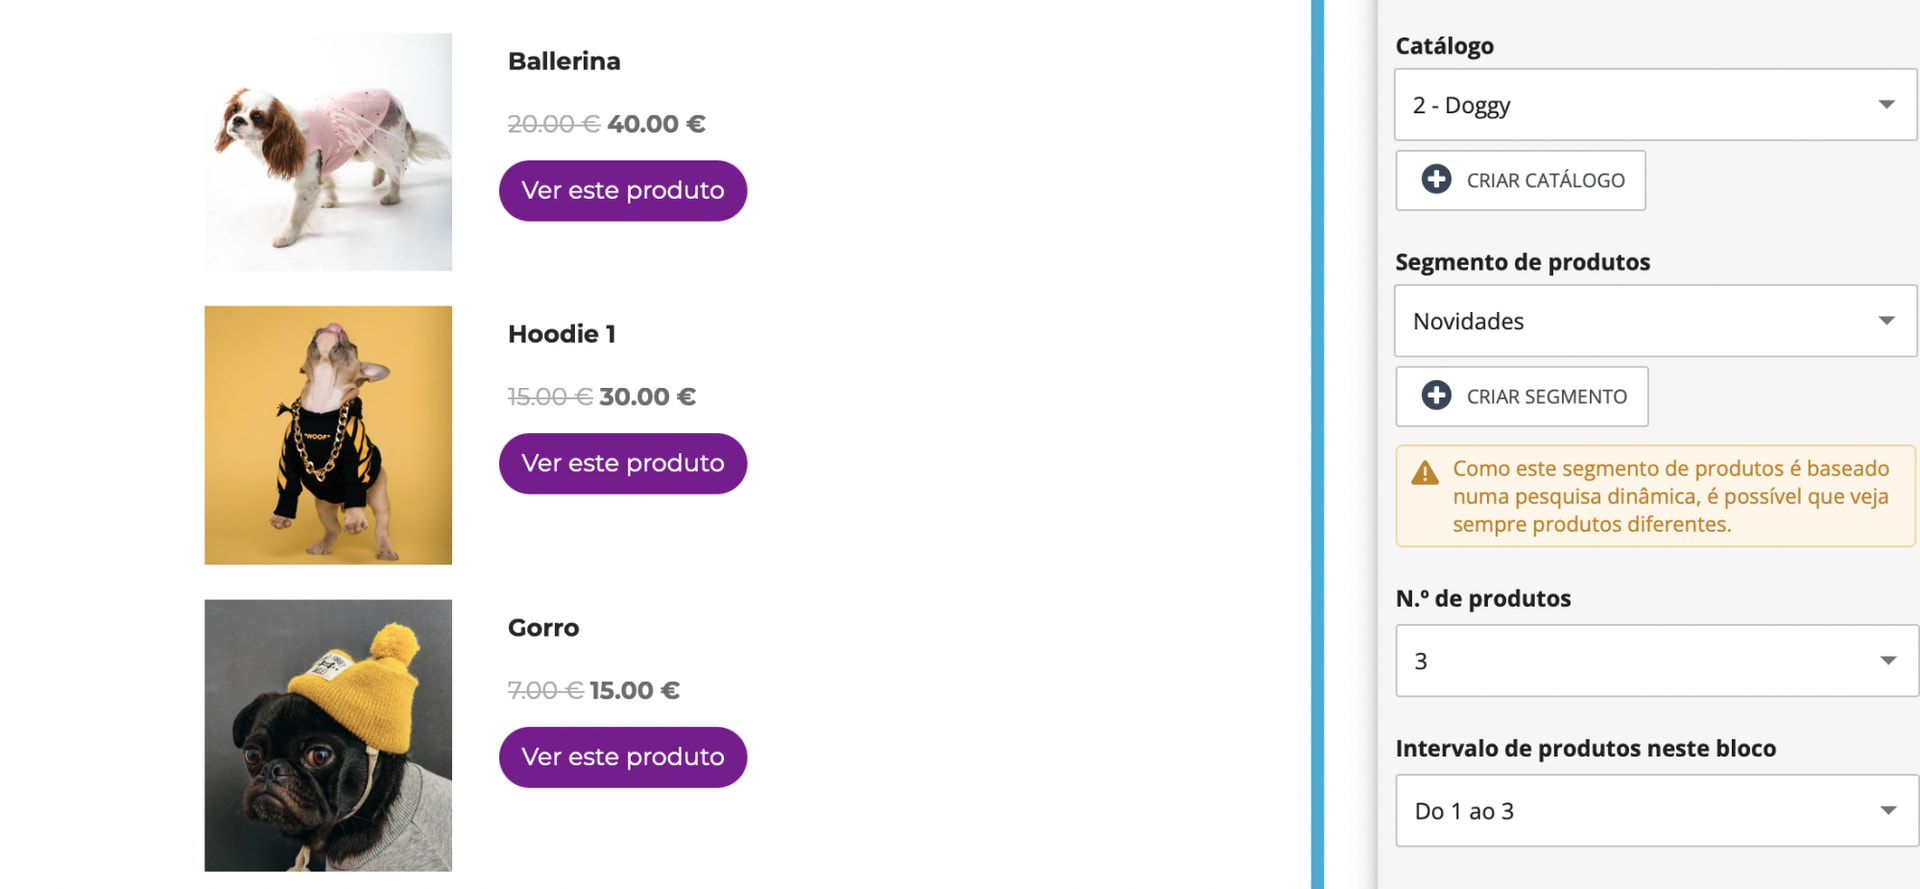1920x889 pixels.
Task: Click the Ballerina product title
Action: pos(564,61)
